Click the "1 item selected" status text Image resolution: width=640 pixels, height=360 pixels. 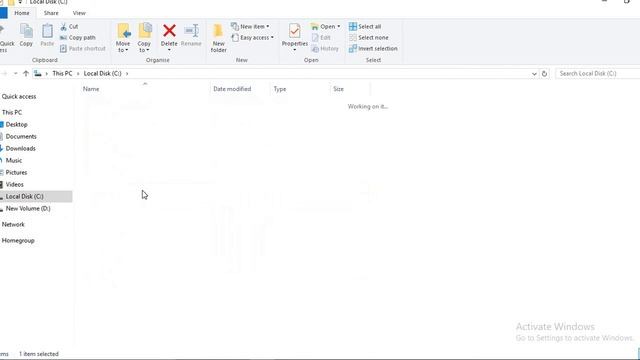pyautogui.click(x=39, y=354)
